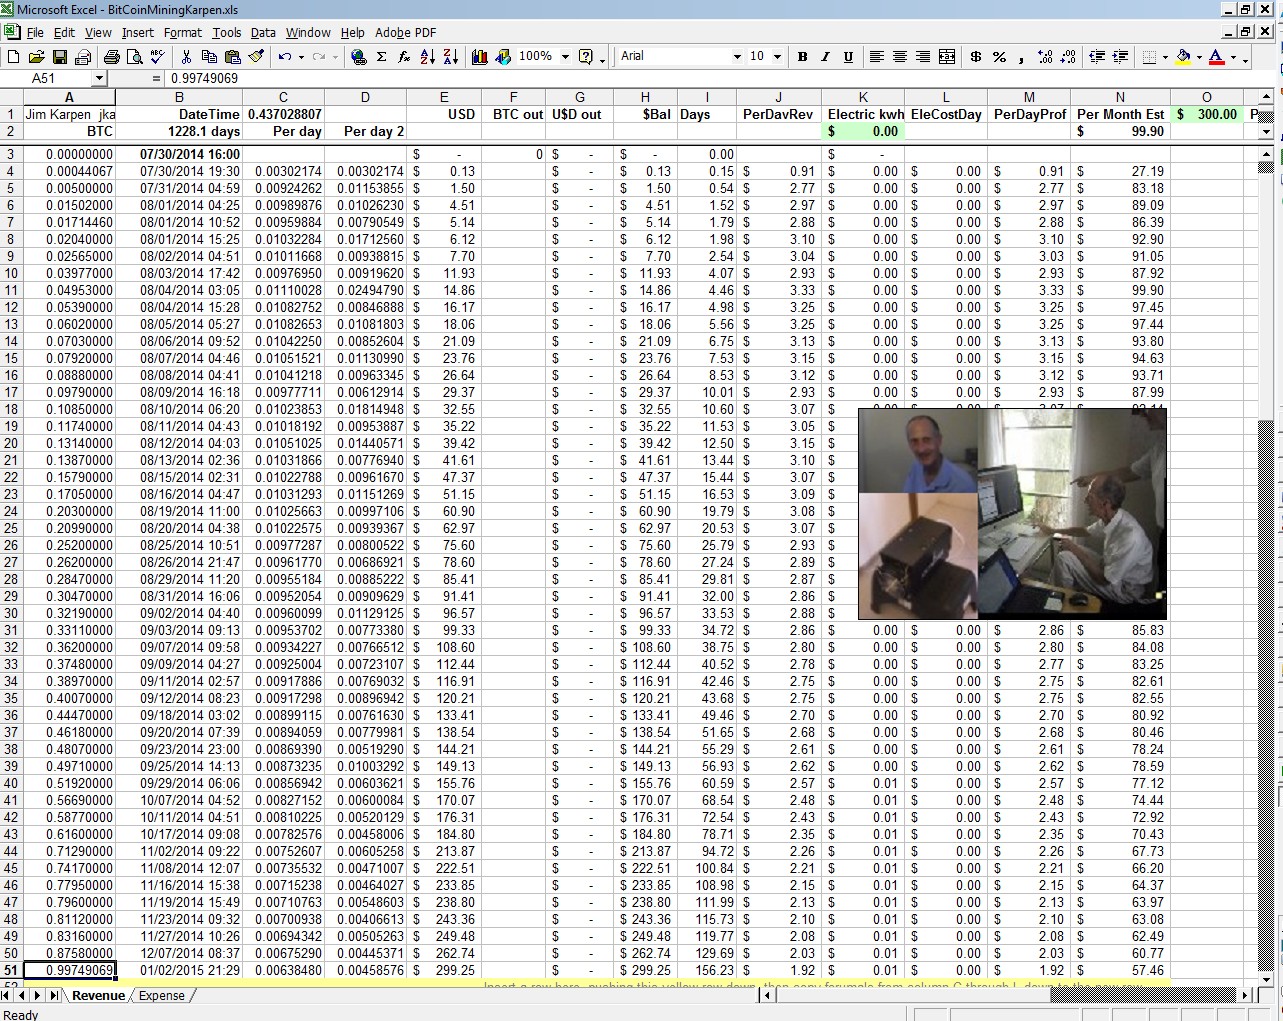This screenshot has height=1021, width=1283.
Task: Save the workbook with the diskette icon
Action: tap(60, 57)
